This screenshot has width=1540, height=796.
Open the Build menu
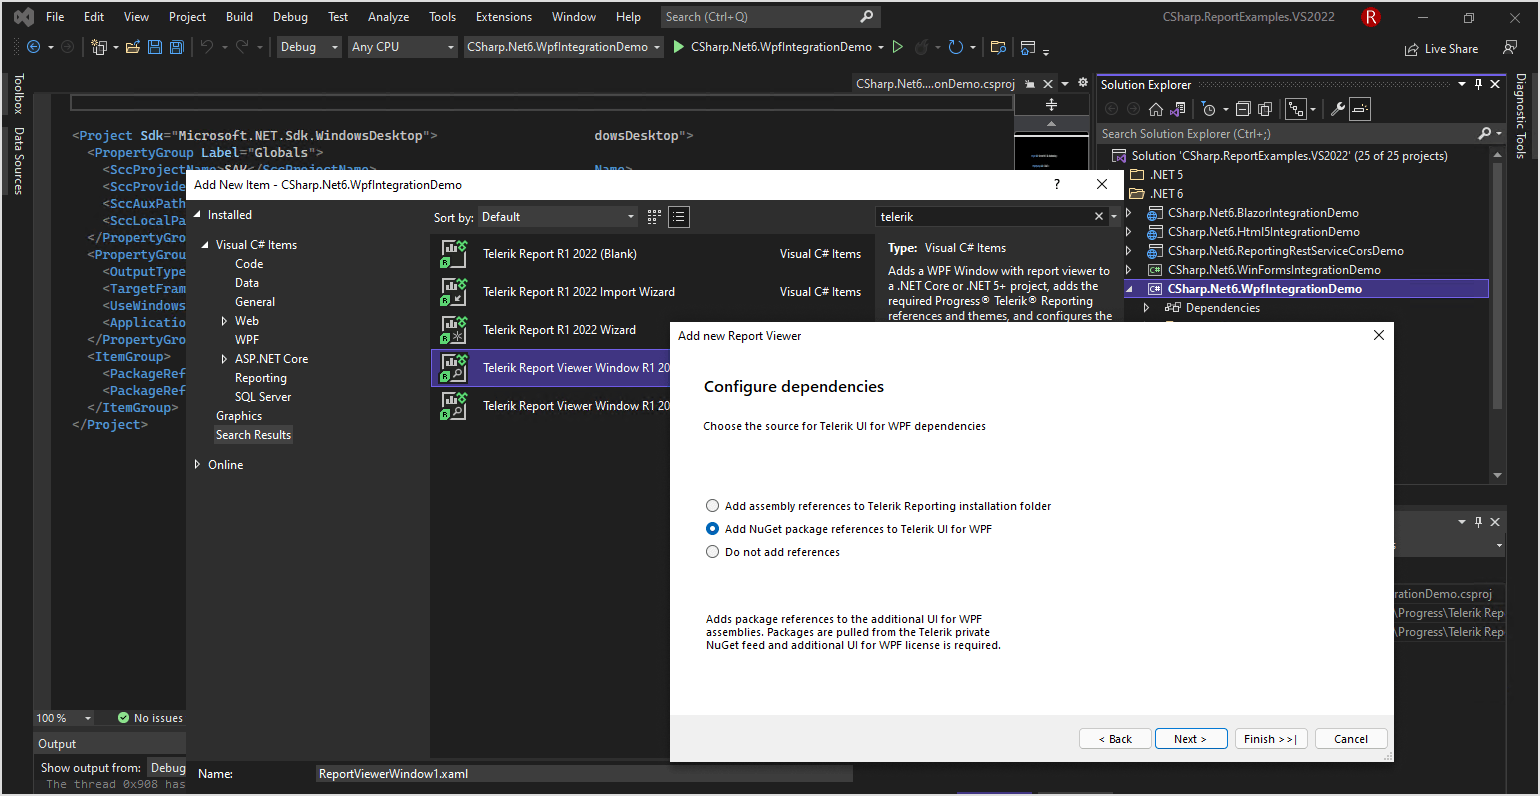[x=239, y=17]
